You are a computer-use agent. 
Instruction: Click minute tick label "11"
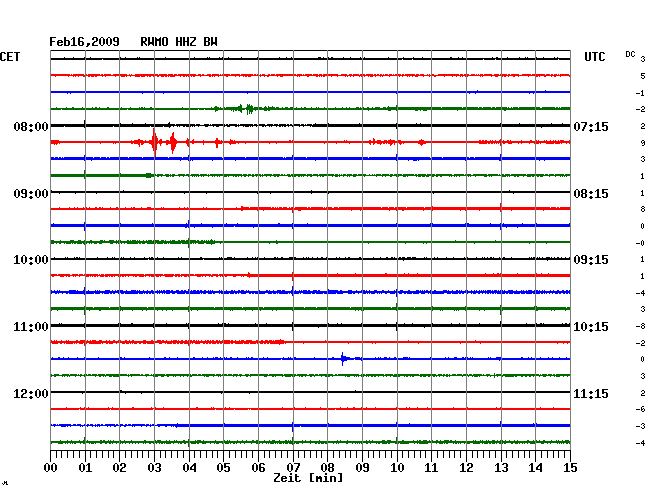coord(431,468)
